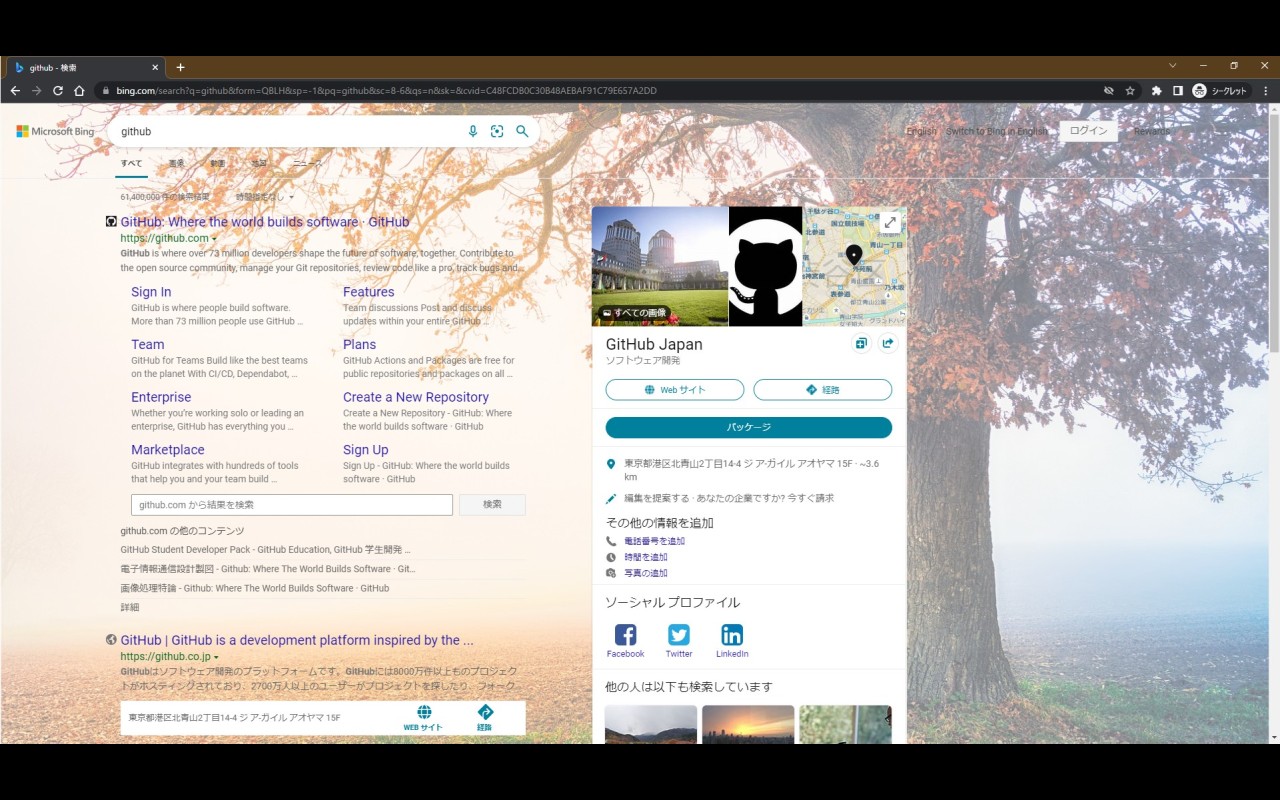Click the パッケージ button
1280x800 pixels.
point(748,427)
